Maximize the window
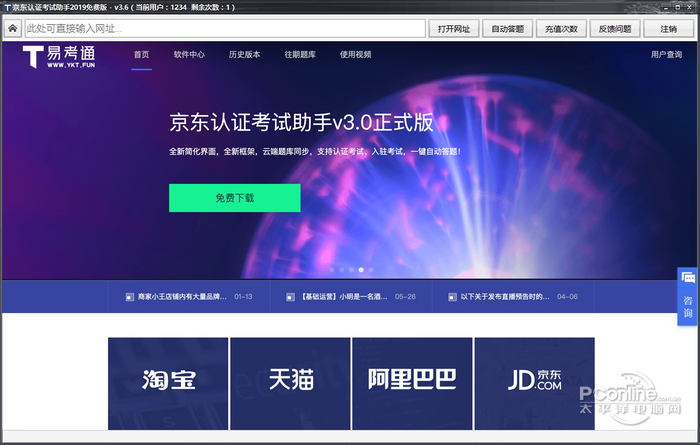 pos(678,7)
